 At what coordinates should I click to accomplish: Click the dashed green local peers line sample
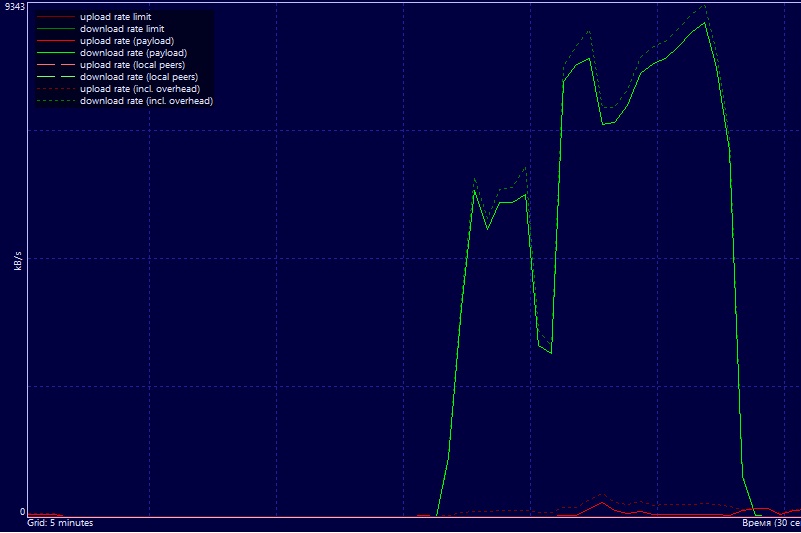pos(54,78)
